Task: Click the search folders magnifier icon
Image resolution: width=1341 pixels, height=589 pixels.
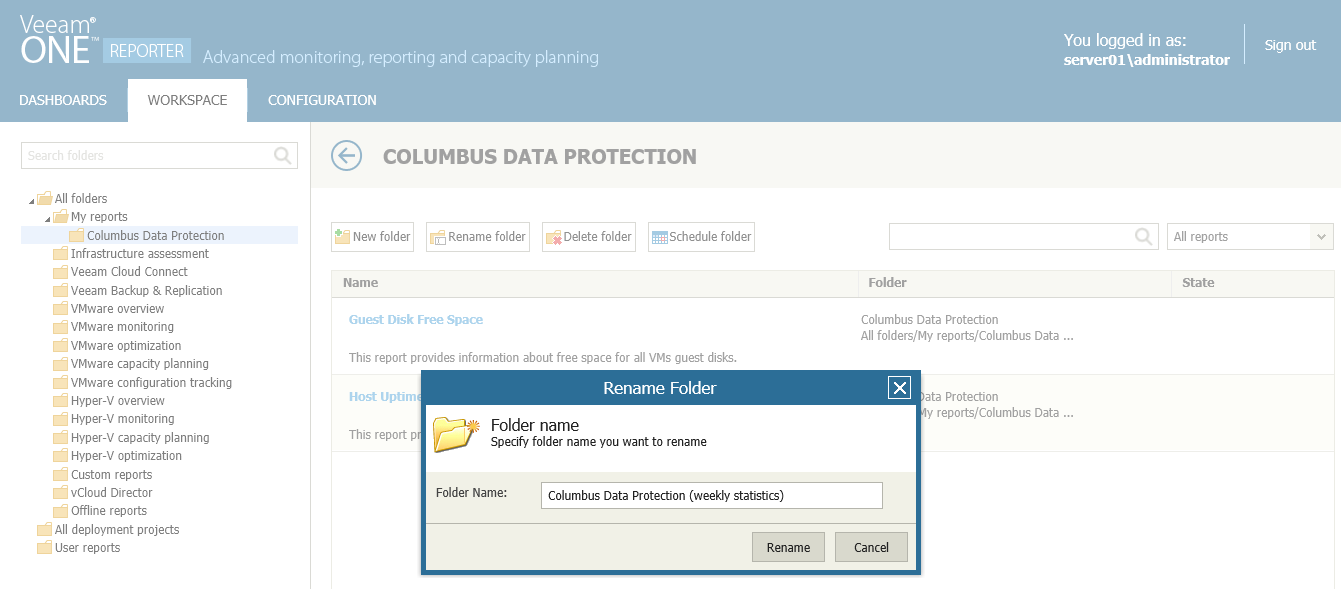Action: 283,155
